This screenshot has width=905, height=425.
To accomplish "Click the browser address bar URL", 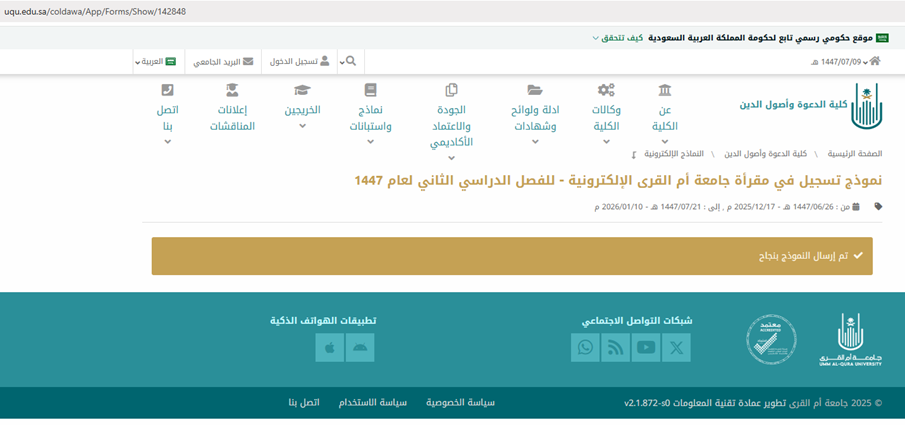I will click(x=95, y=11).
